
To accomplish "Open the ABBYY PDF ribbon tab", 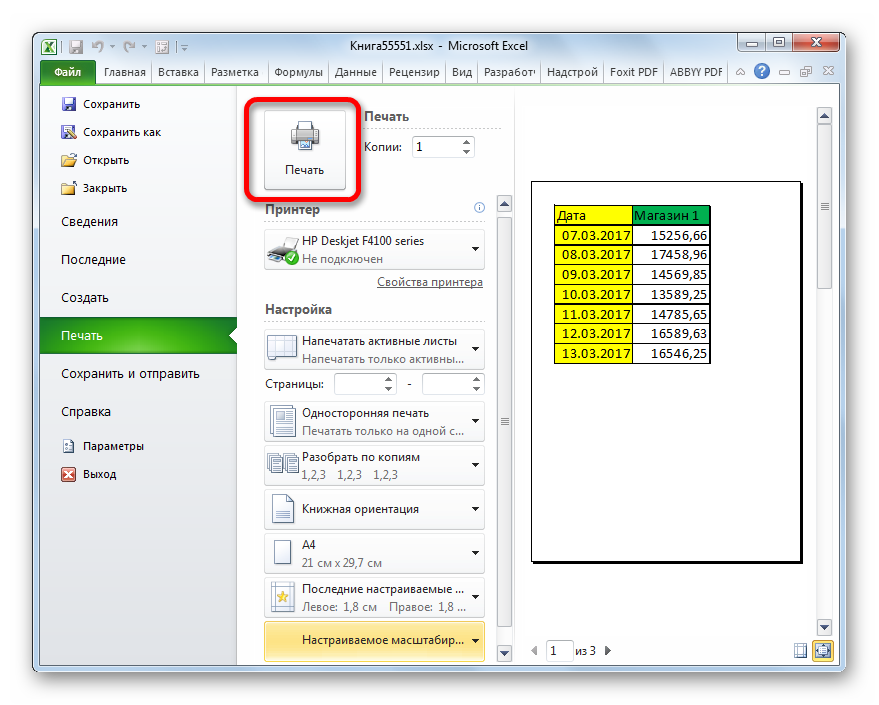I will click(x=696, y=72).
